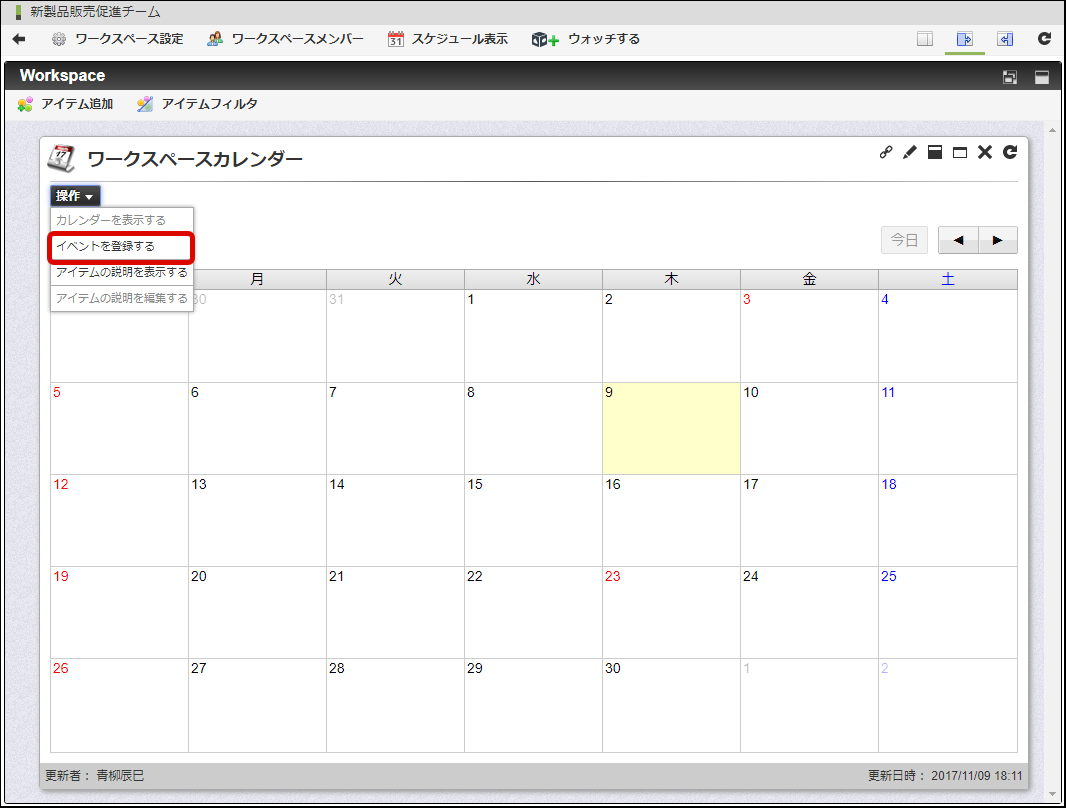
Task: Click the アイテム追加 icon
Action: click(25, 104)
